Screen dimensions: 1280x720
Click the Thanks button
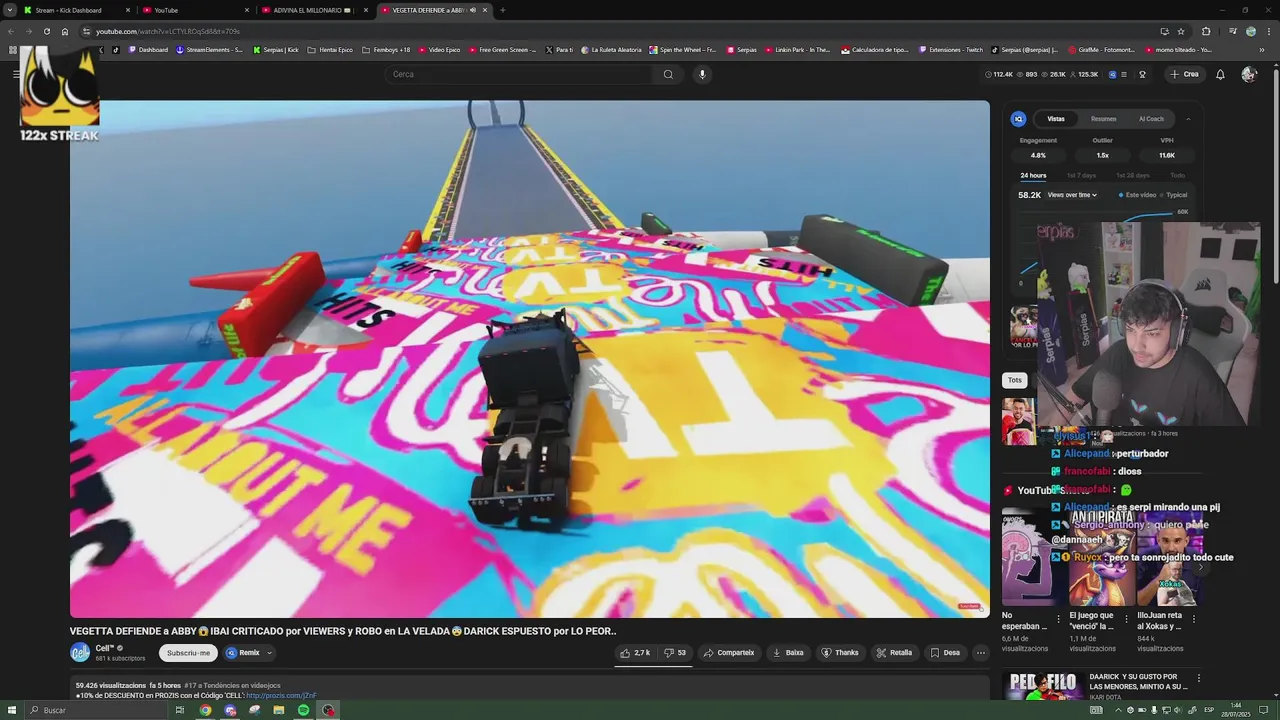coord(840,653)
